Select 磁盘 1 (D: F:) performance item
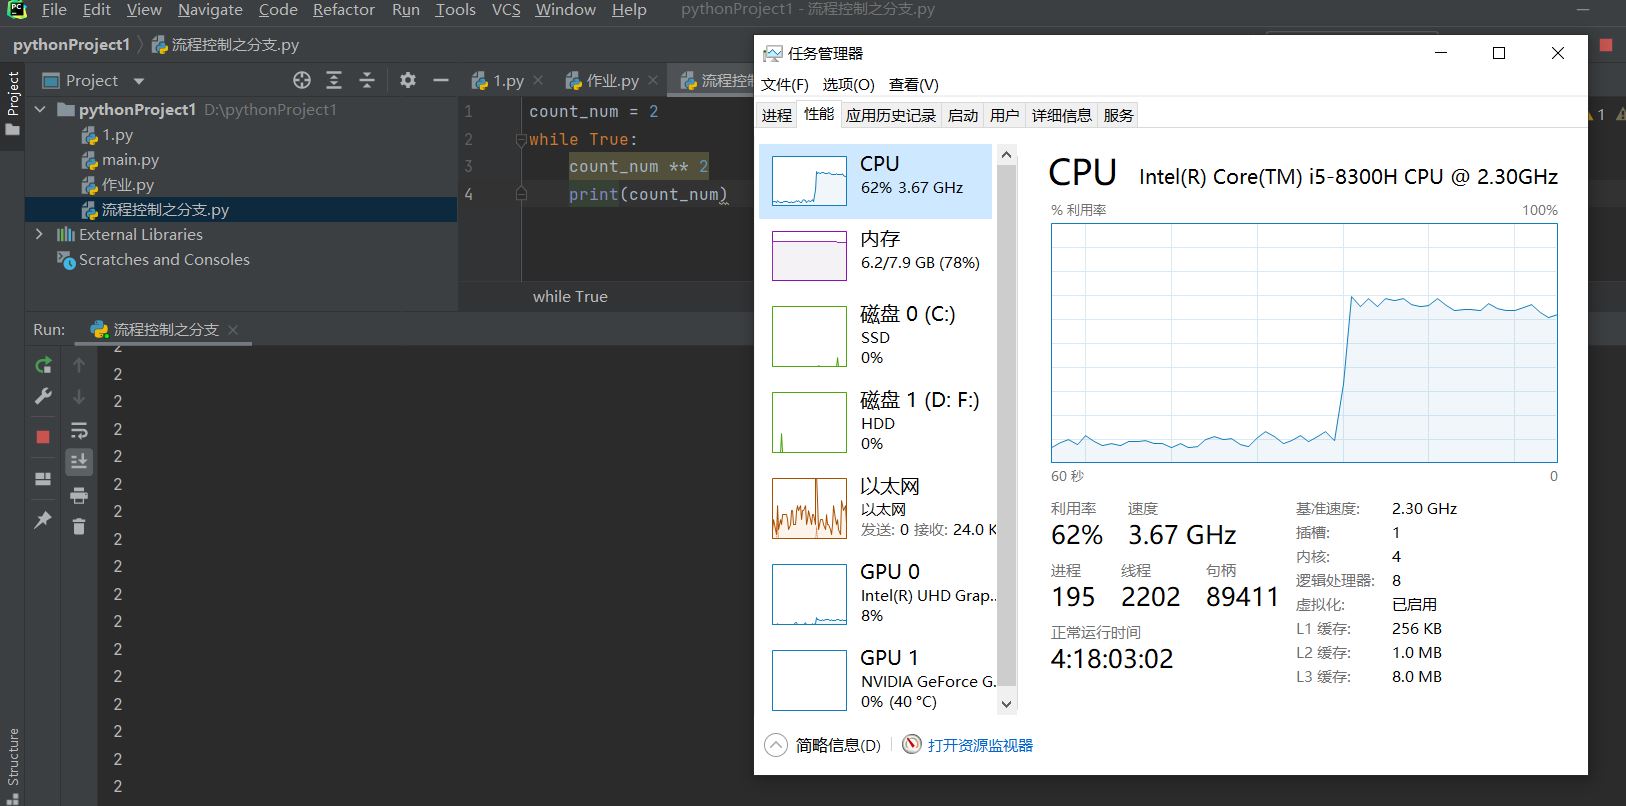Image resolution: width=1626 pixels, height=806 pixels. tap(876, 421)
